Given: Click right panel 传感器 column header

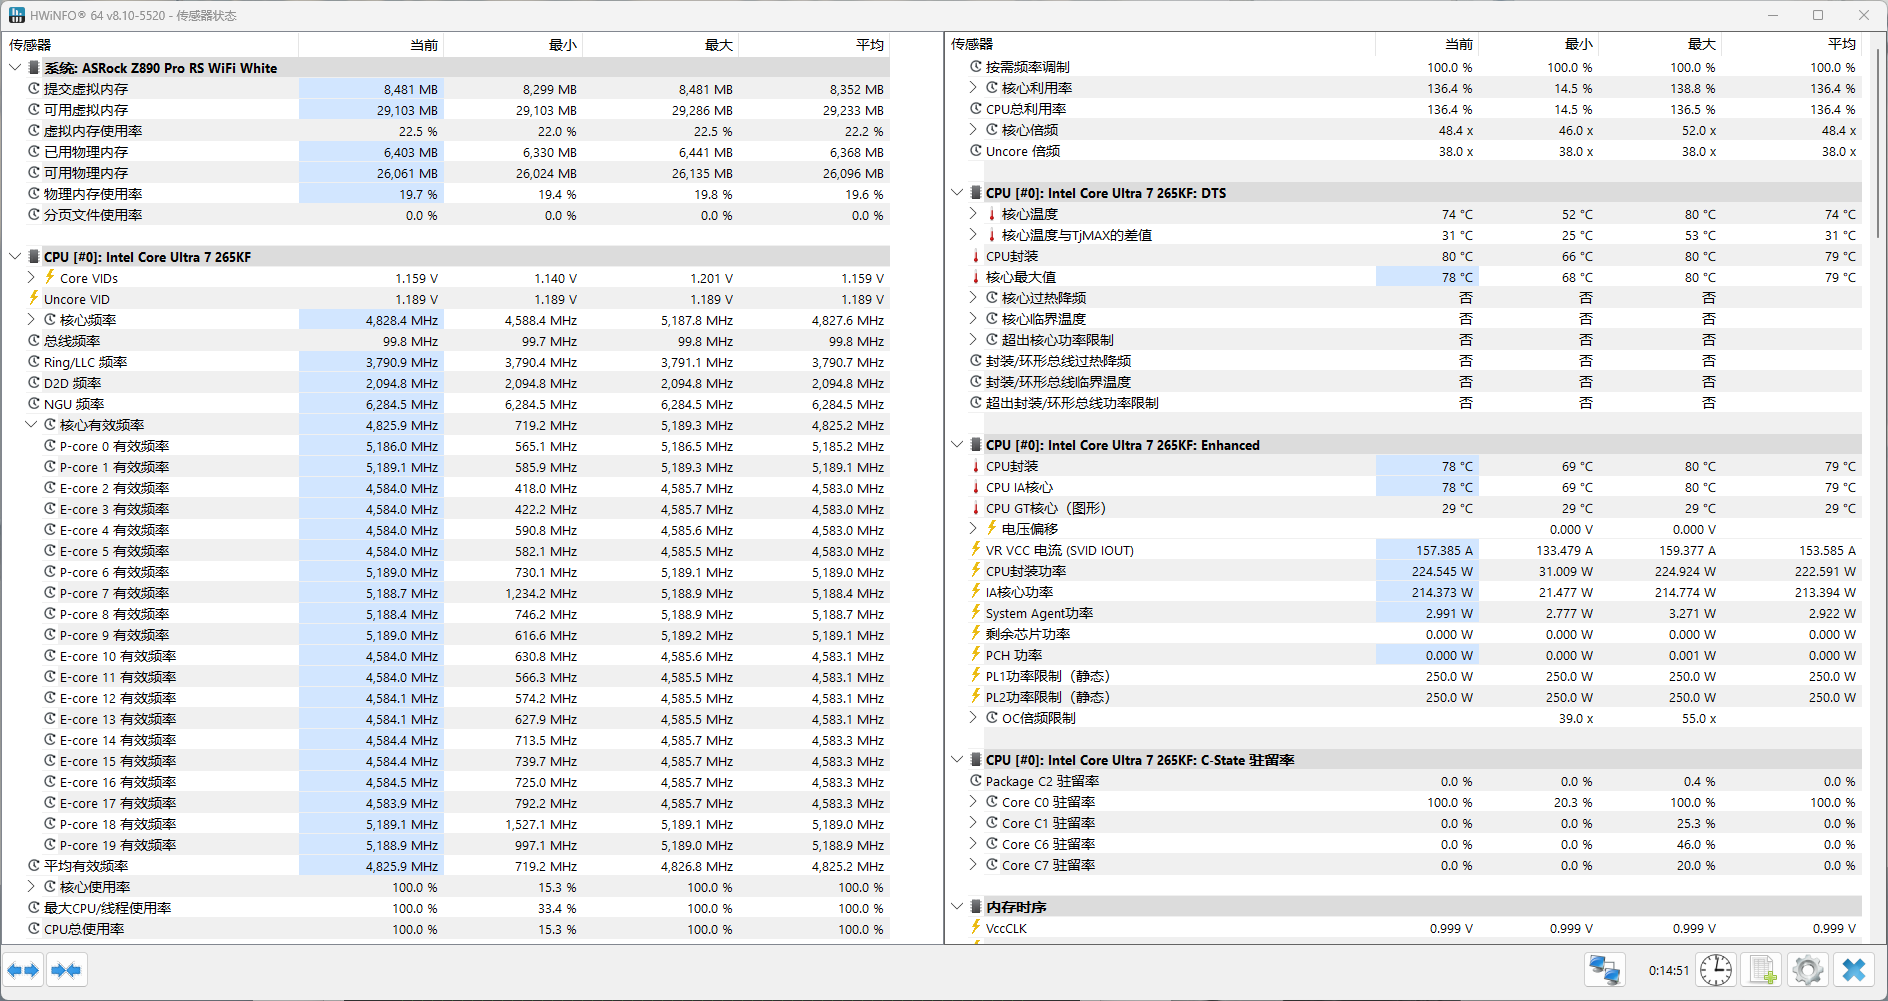Looking at the screenshot, I should click(1160, 44).
